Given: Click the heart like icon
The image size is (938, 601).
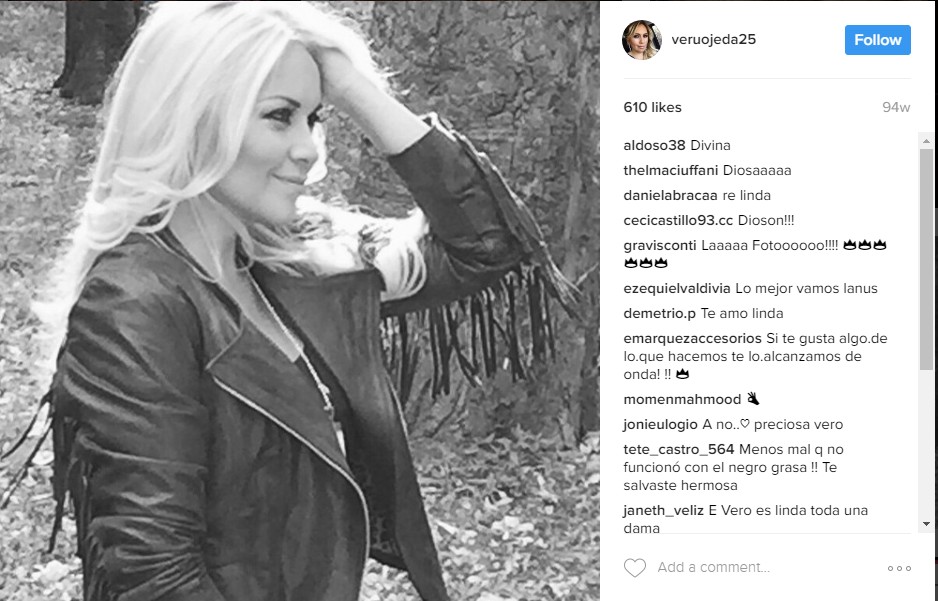Looking at the screenshot, I should [x=635, y=568].
